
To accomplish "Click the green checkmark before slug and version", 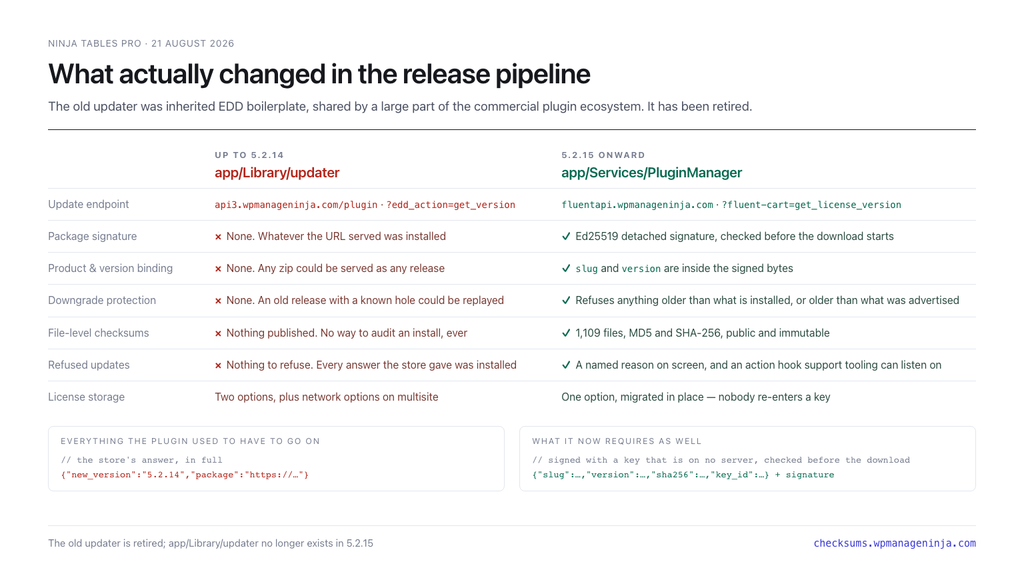I will (x=566, y=268).
